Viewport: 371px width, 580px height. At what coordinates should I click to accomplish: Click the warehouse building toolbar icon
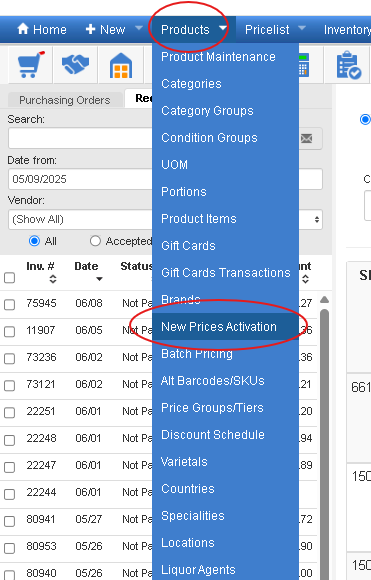pyautogui.click(x=121, y=65)
